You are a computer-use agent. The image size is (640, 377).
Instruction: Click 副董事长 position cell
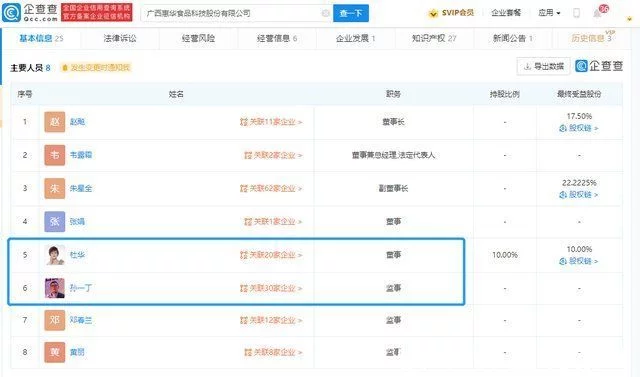click(x=393, y=188)
